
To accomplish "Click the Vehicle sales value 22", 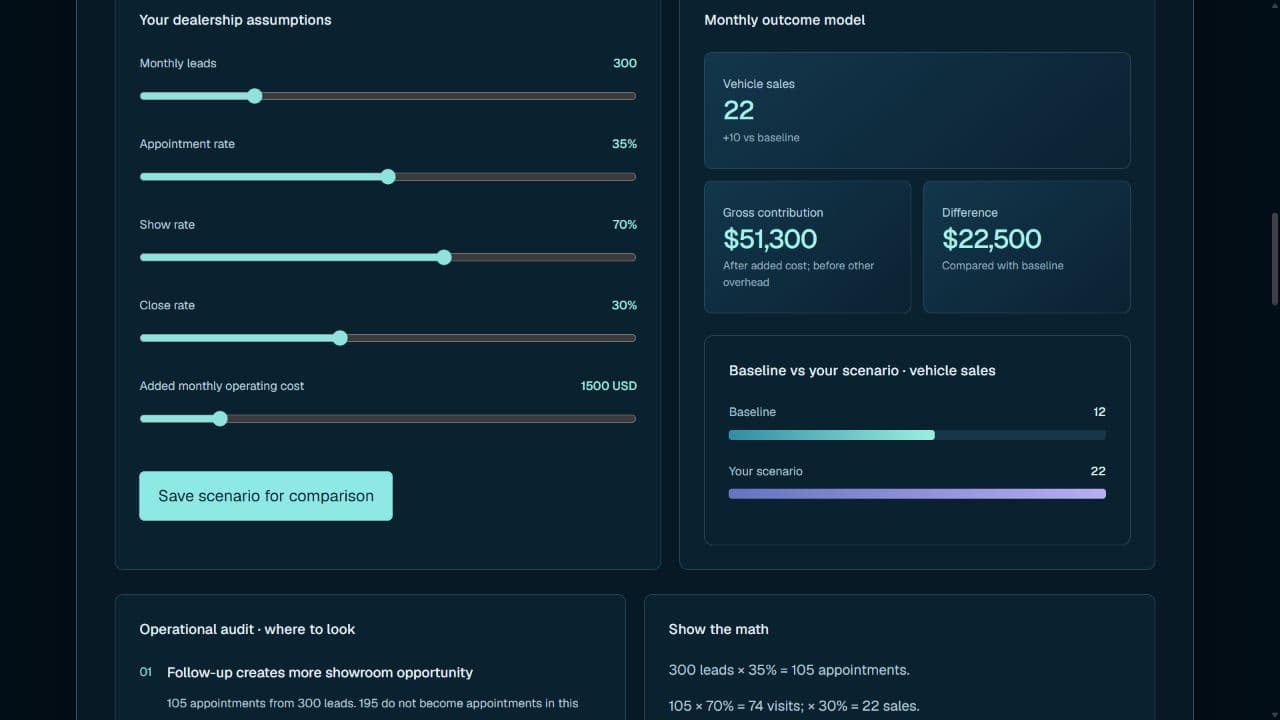I will coord(739,110).
